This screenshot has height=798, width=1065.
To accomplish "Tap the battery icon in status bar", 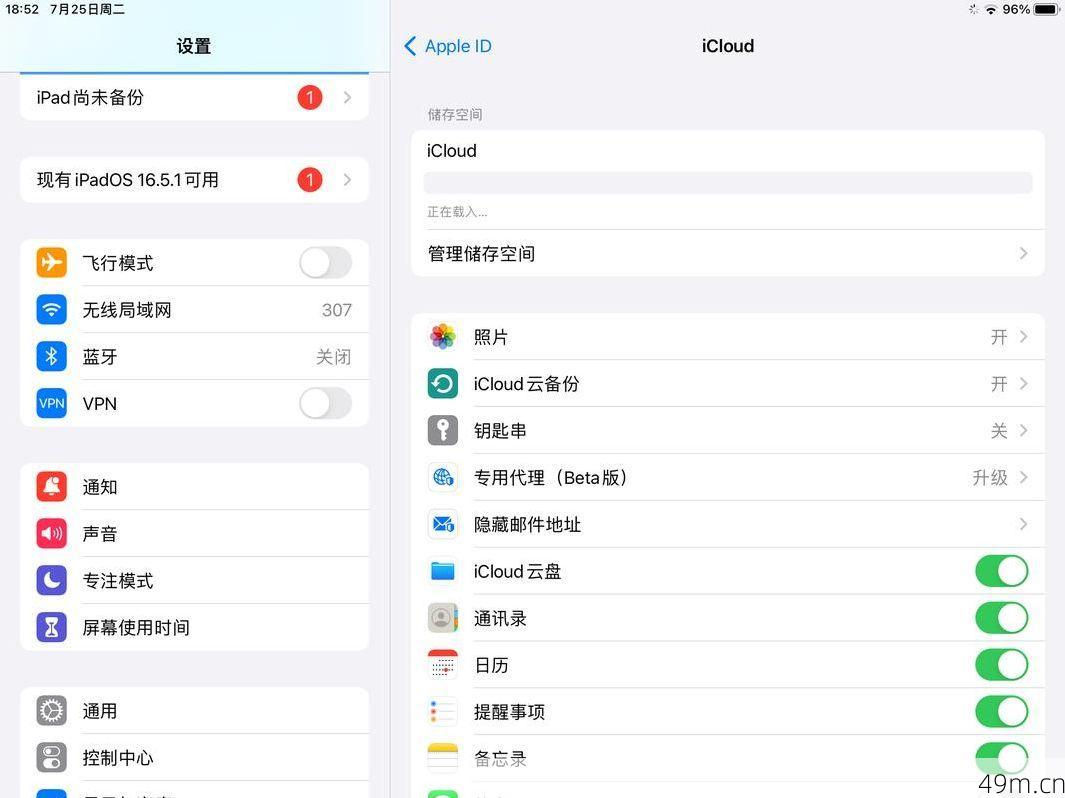I will pos(1046,10).
